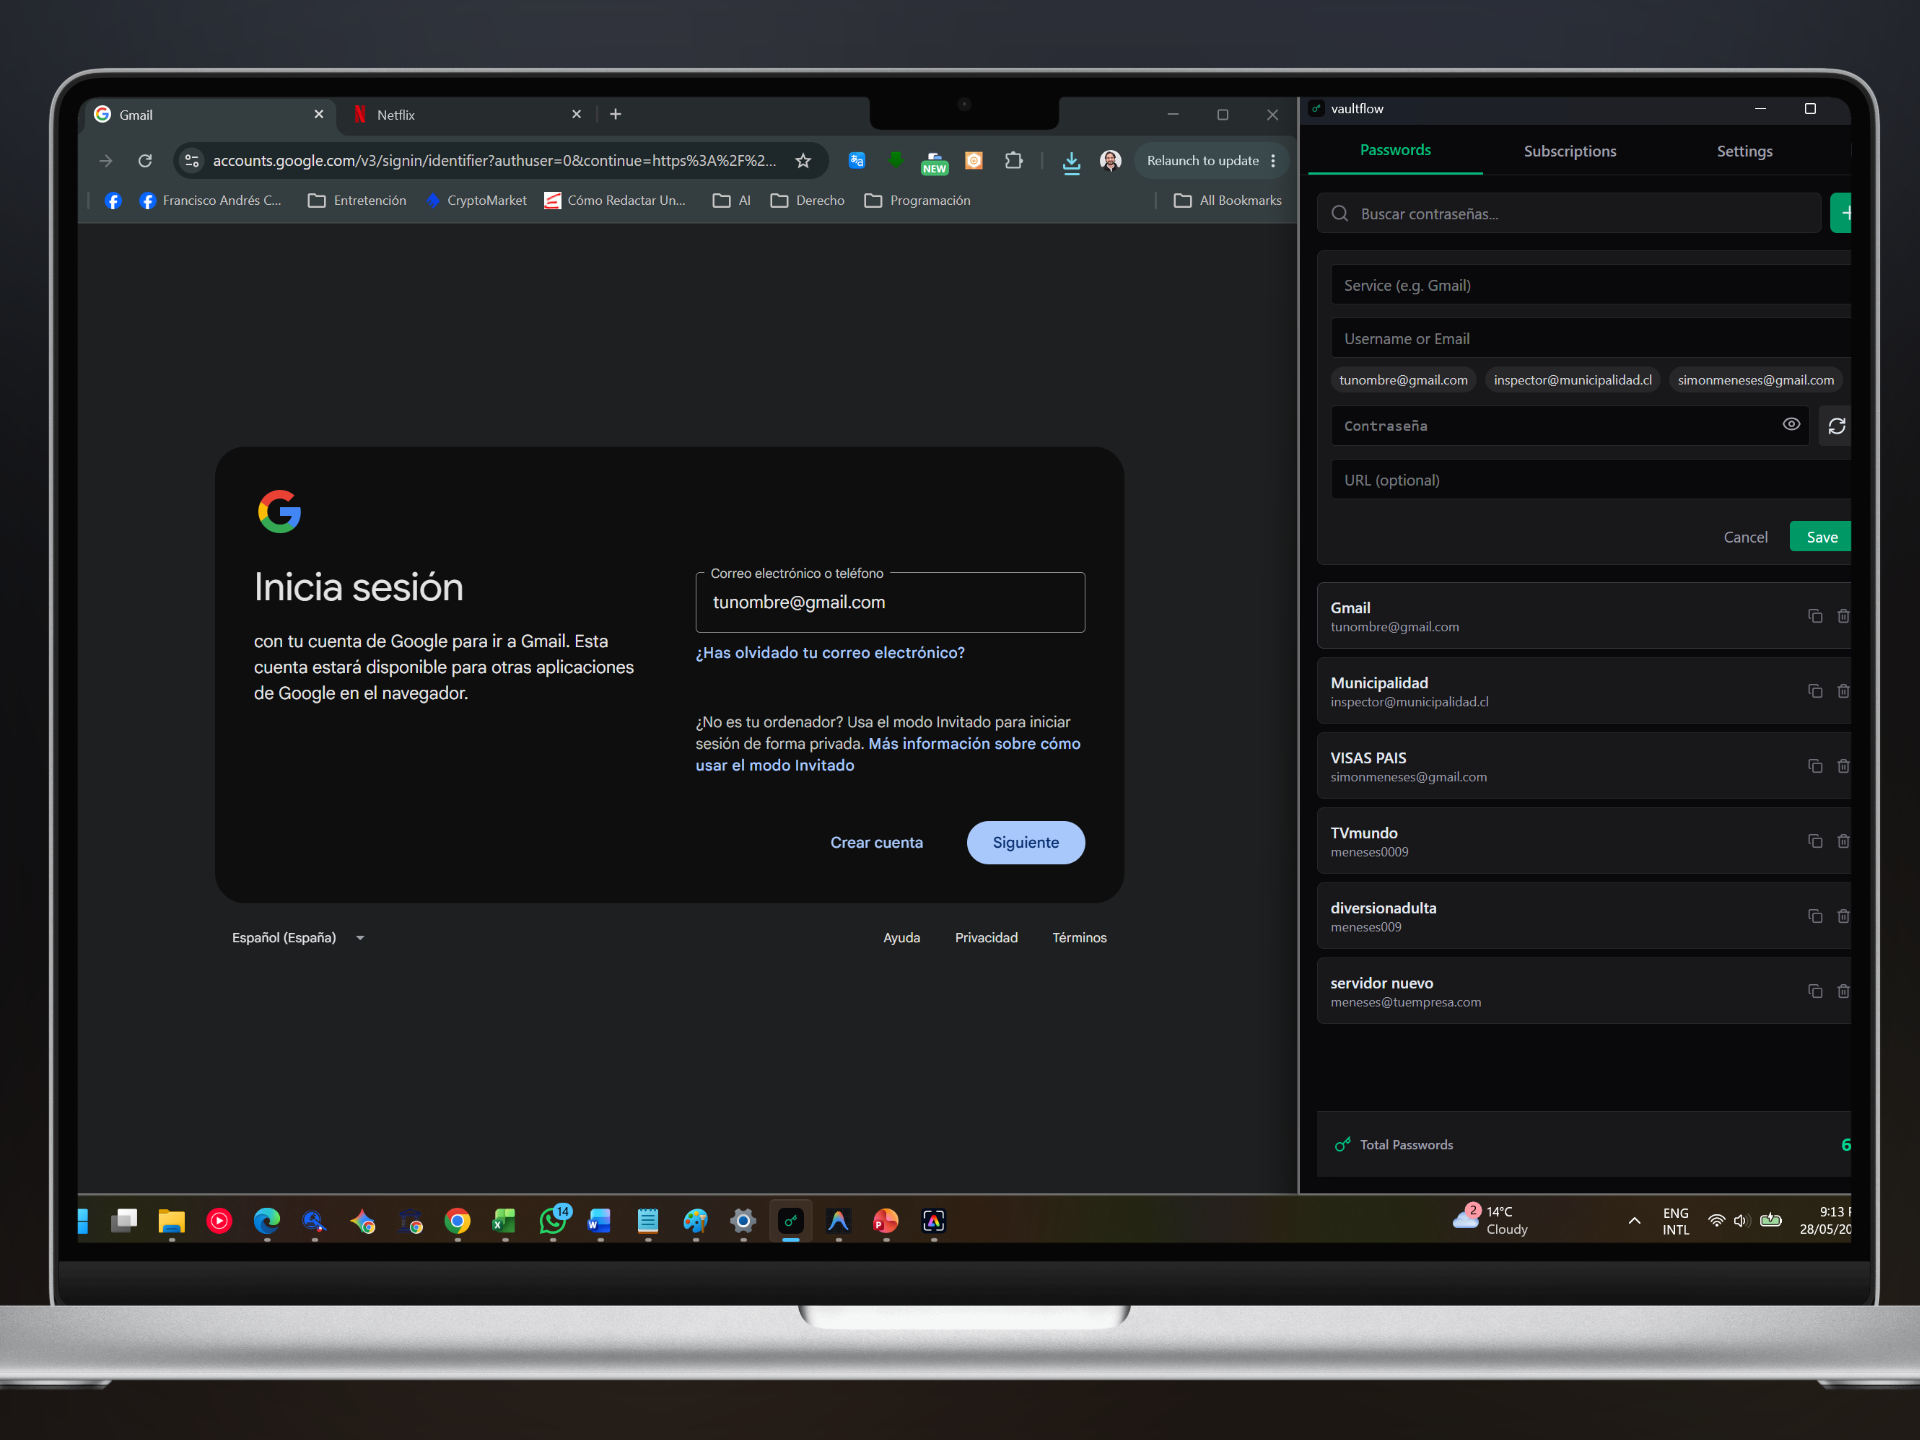This screenshot has height=1440, width=1920.
Task: Click the Contraseña password field
Action: pos(1569,426)
